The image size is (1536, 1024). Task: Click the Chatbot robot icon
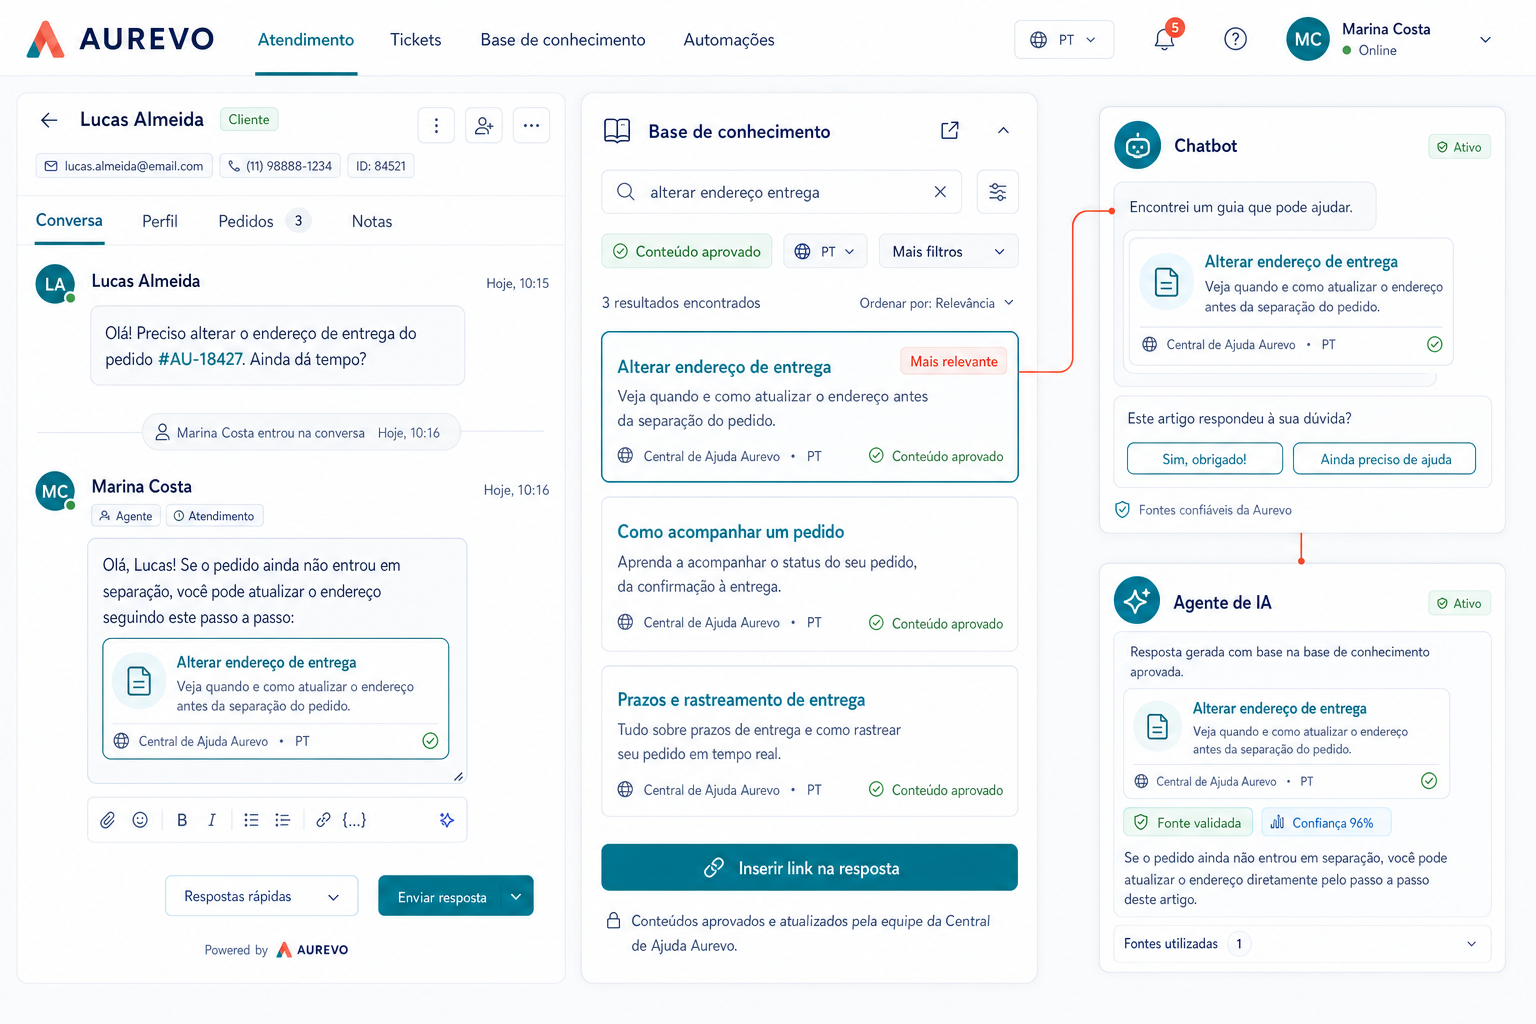click(1138, 146)
